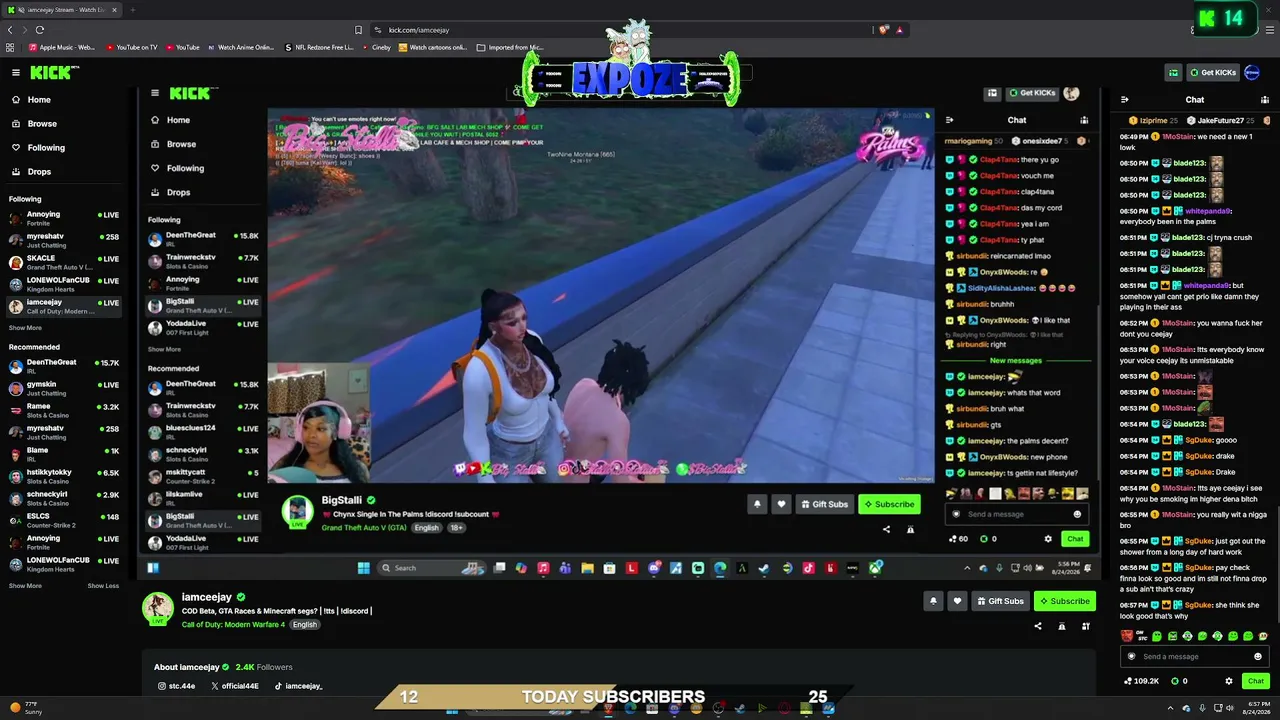
Task: Expand Following list with Show More on iamceejay page
Action: click(26, 328)
